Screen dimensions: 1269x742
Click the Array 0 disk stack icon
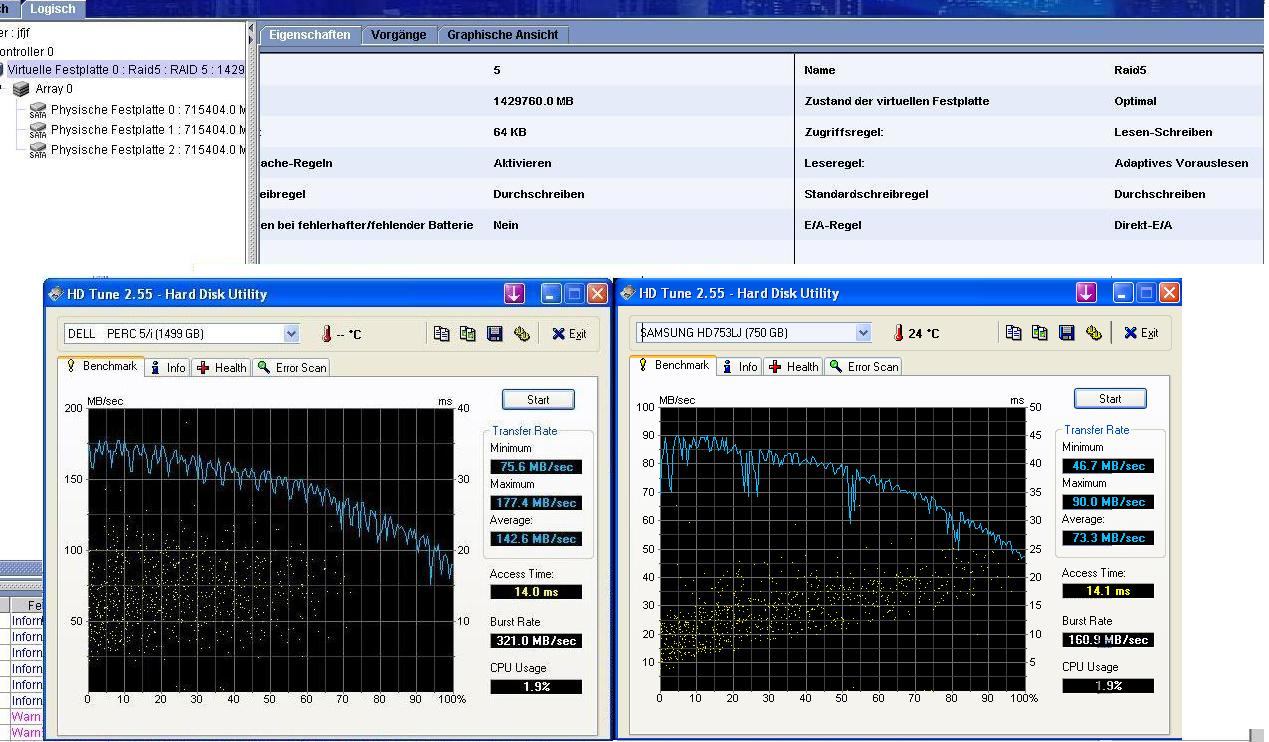(x=21, y=89)
